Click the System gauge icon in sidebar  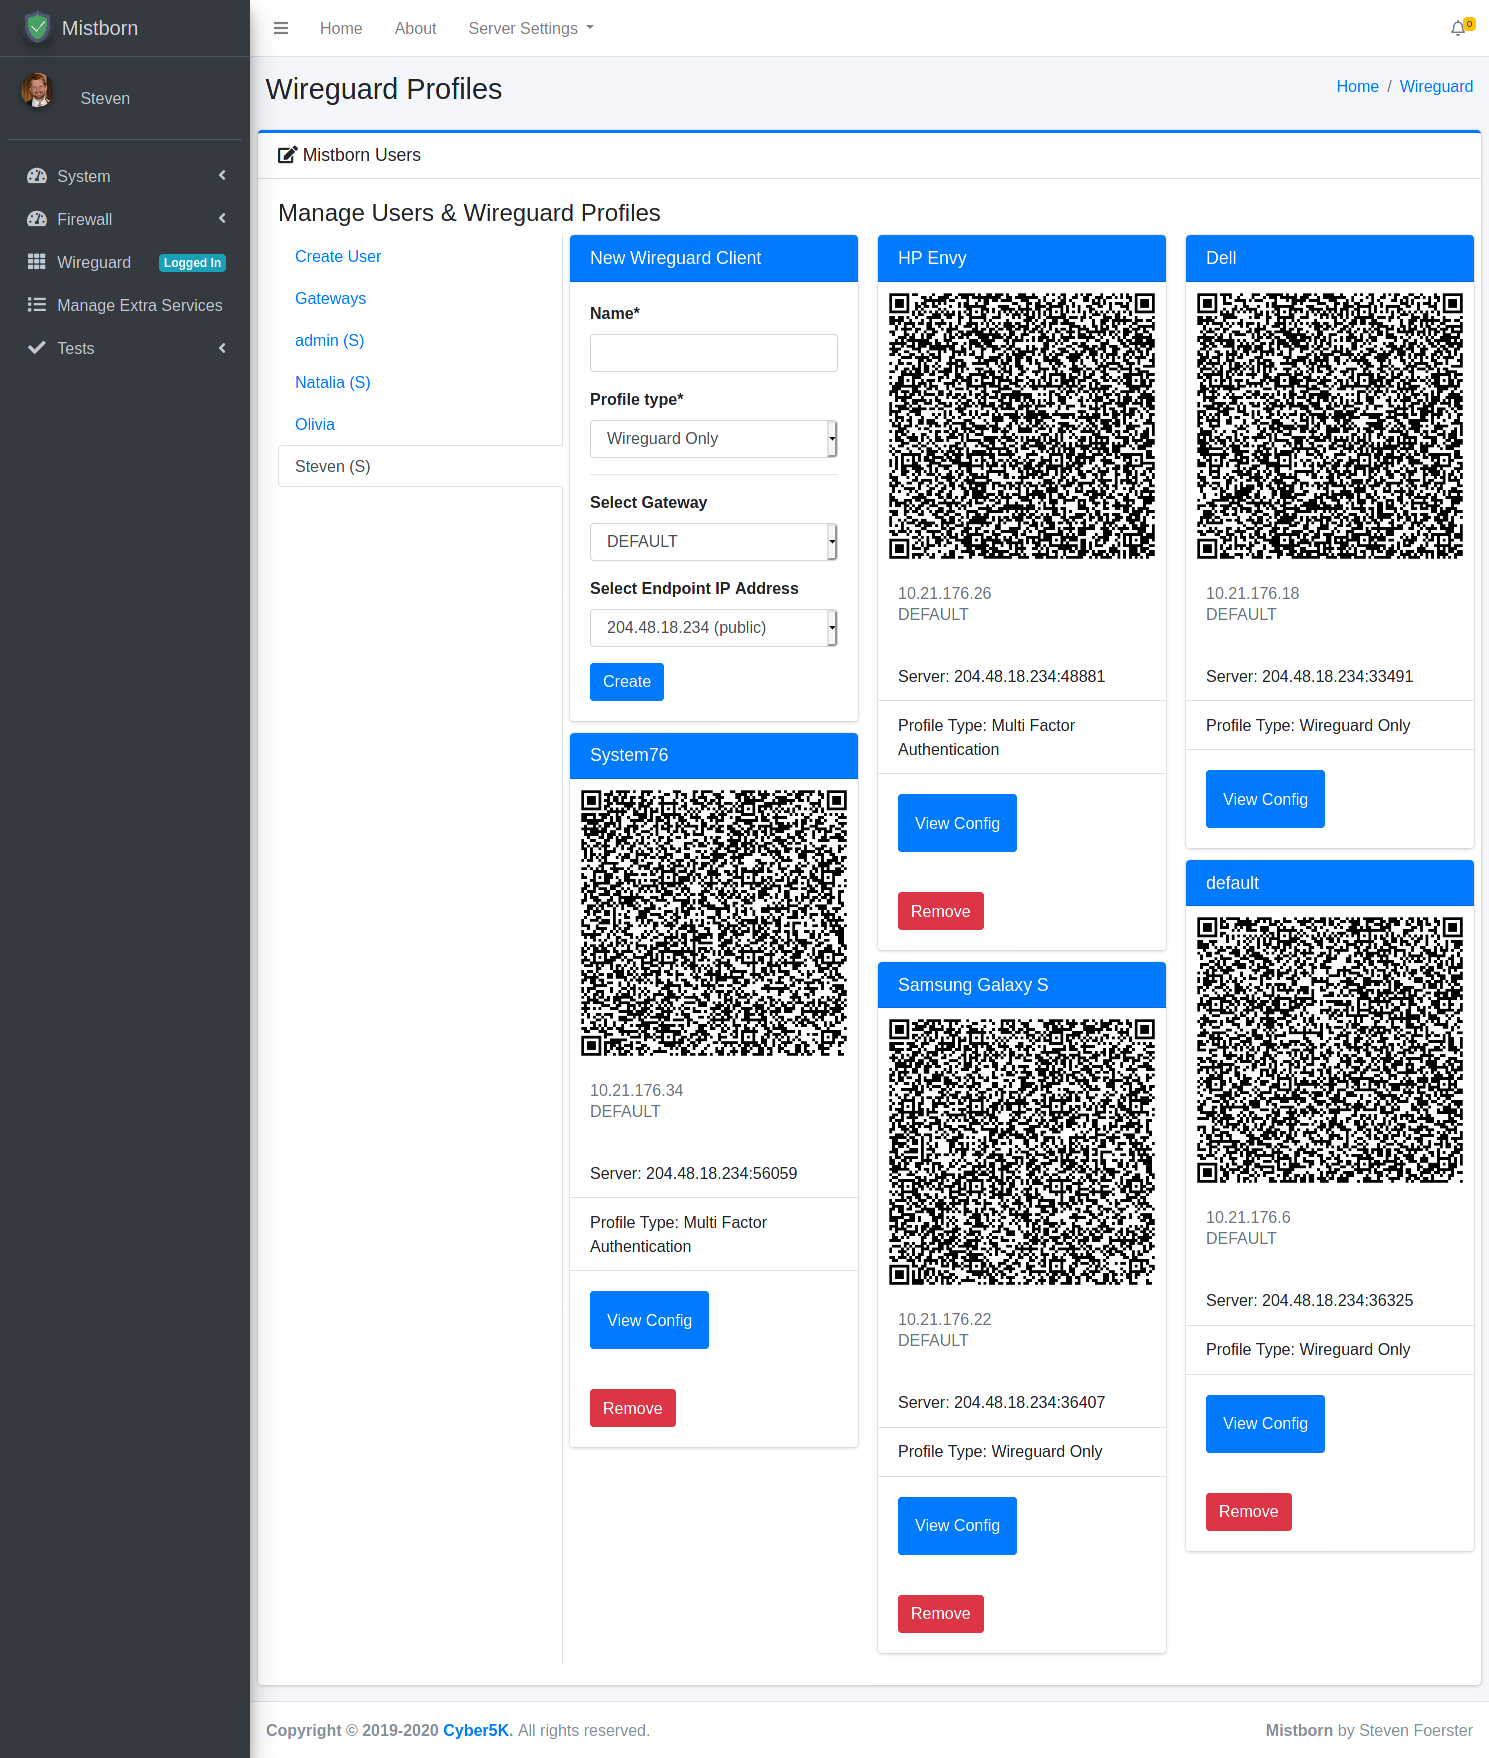[37, 176]
